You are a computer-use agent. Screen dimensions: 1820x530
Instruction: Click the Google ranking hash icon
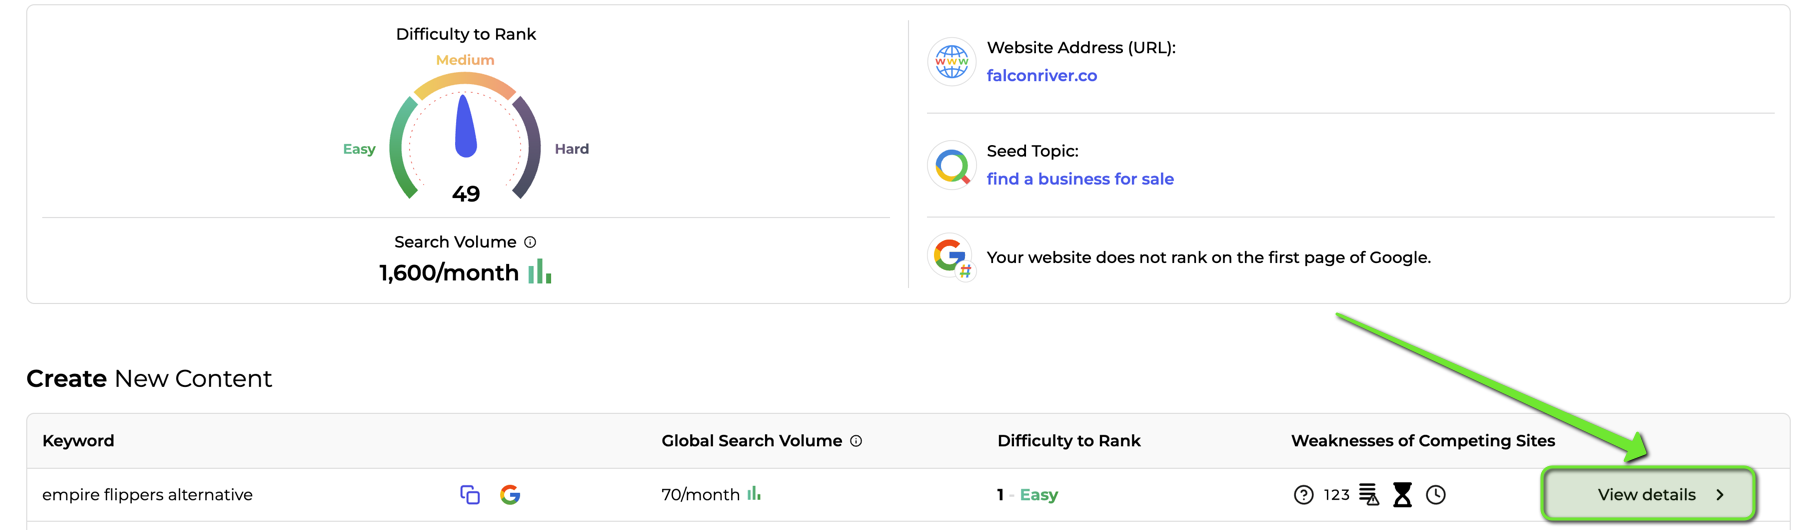951,258
